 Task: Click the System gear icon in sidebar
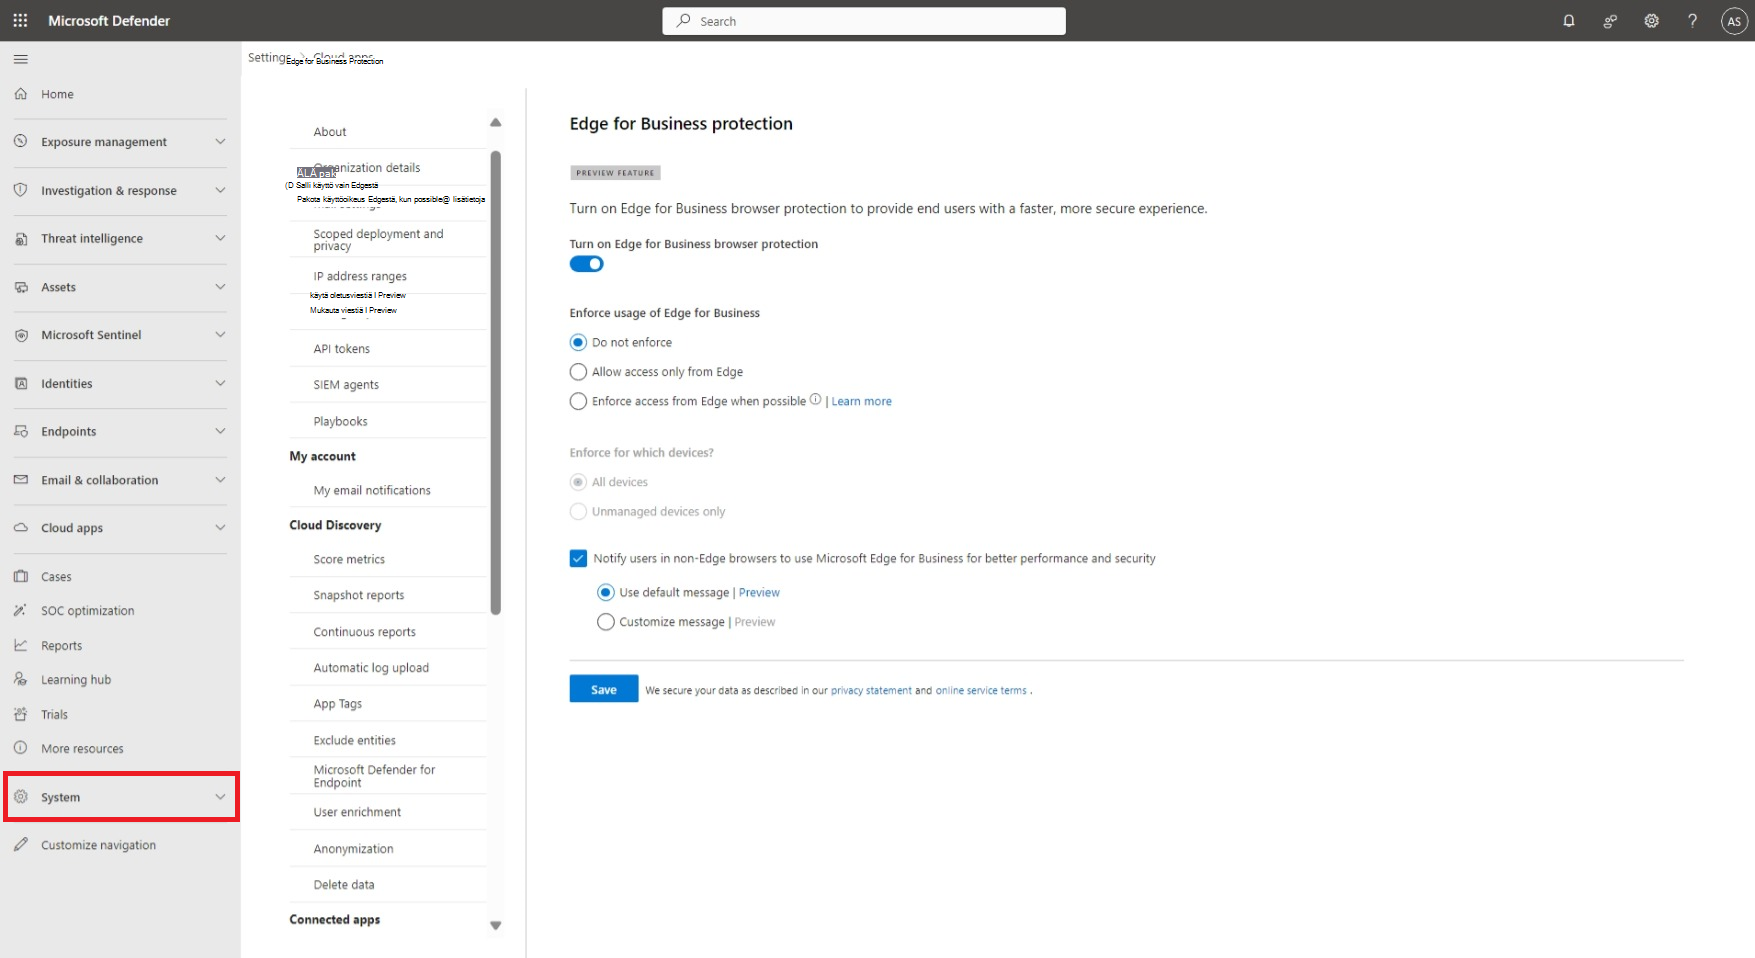[x=20, y=797]
